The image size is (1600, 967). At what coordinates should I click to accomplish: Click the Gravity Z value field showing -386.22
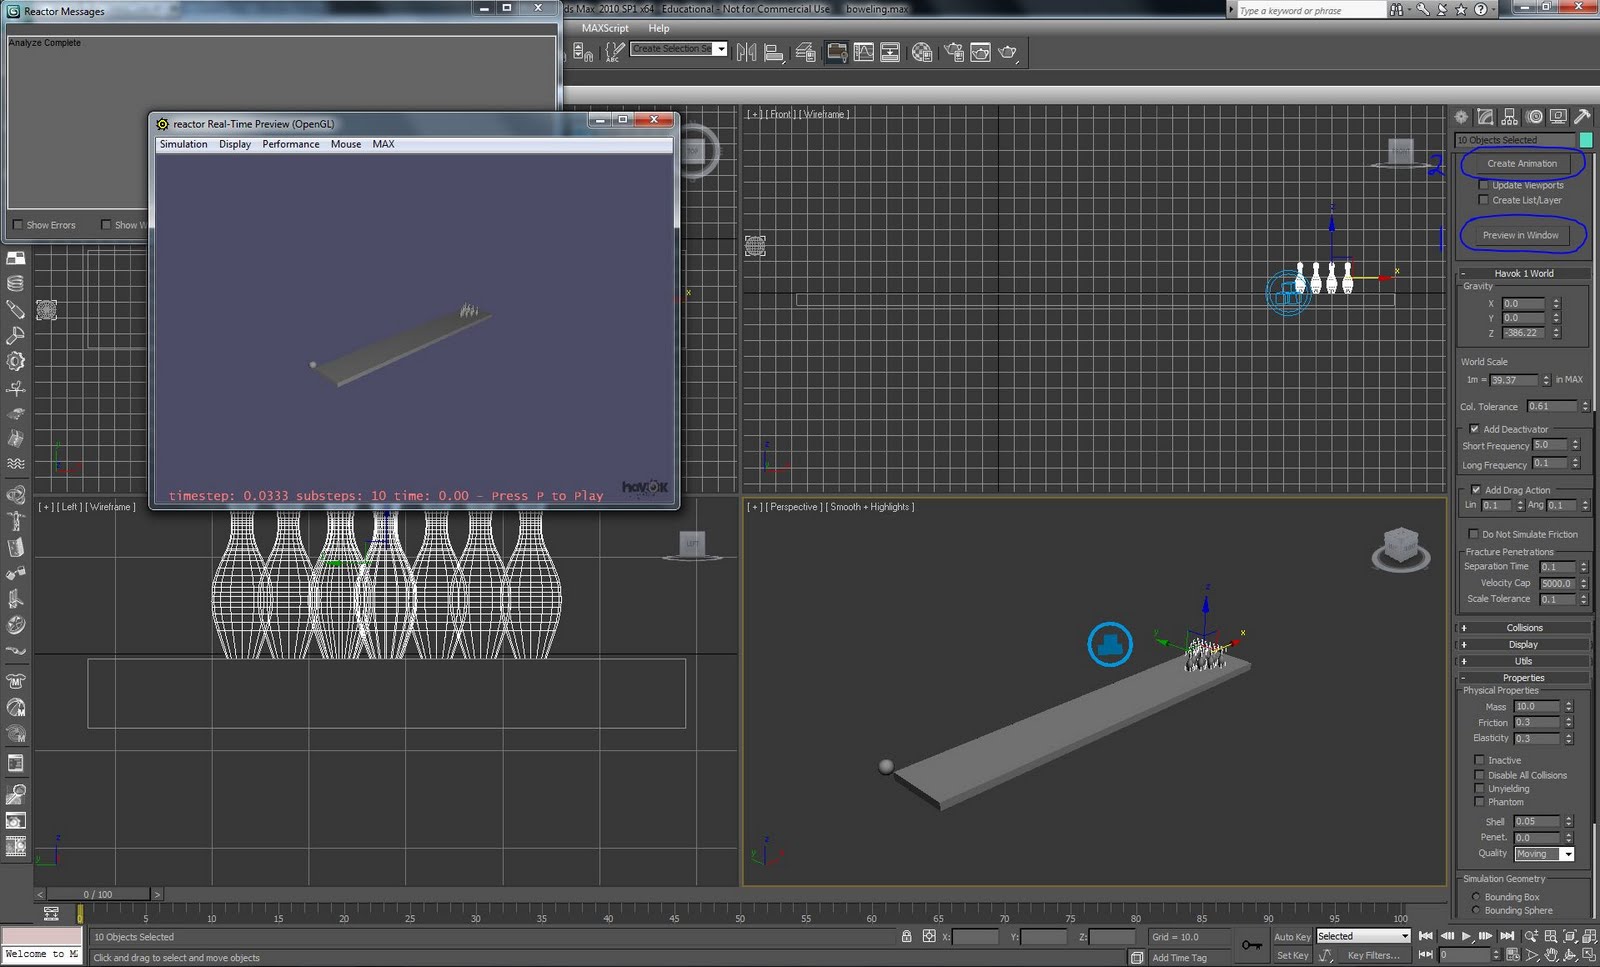coord(1522,332)
